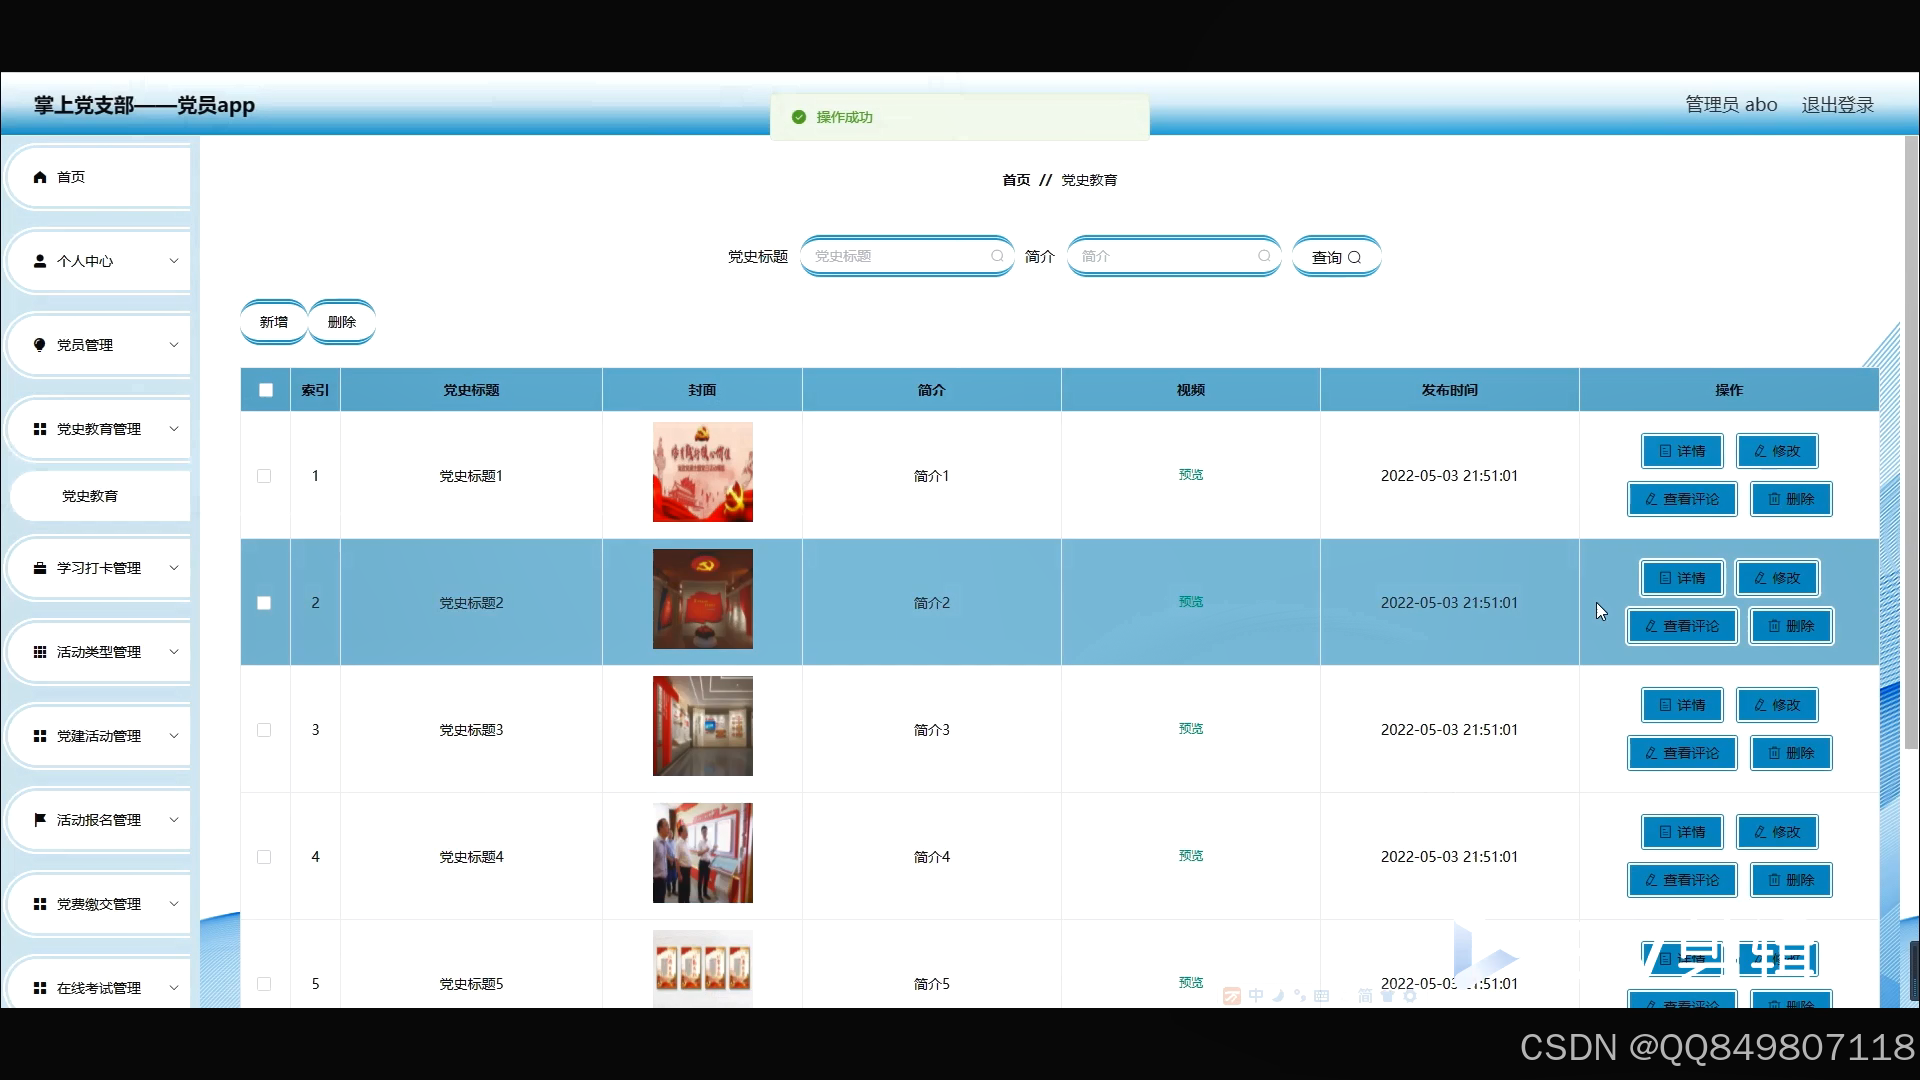The width and height of the screenshot is (1920, 1080).
Task: Click magnifier icon inside 简介 input
Action: pos(1264,257)
